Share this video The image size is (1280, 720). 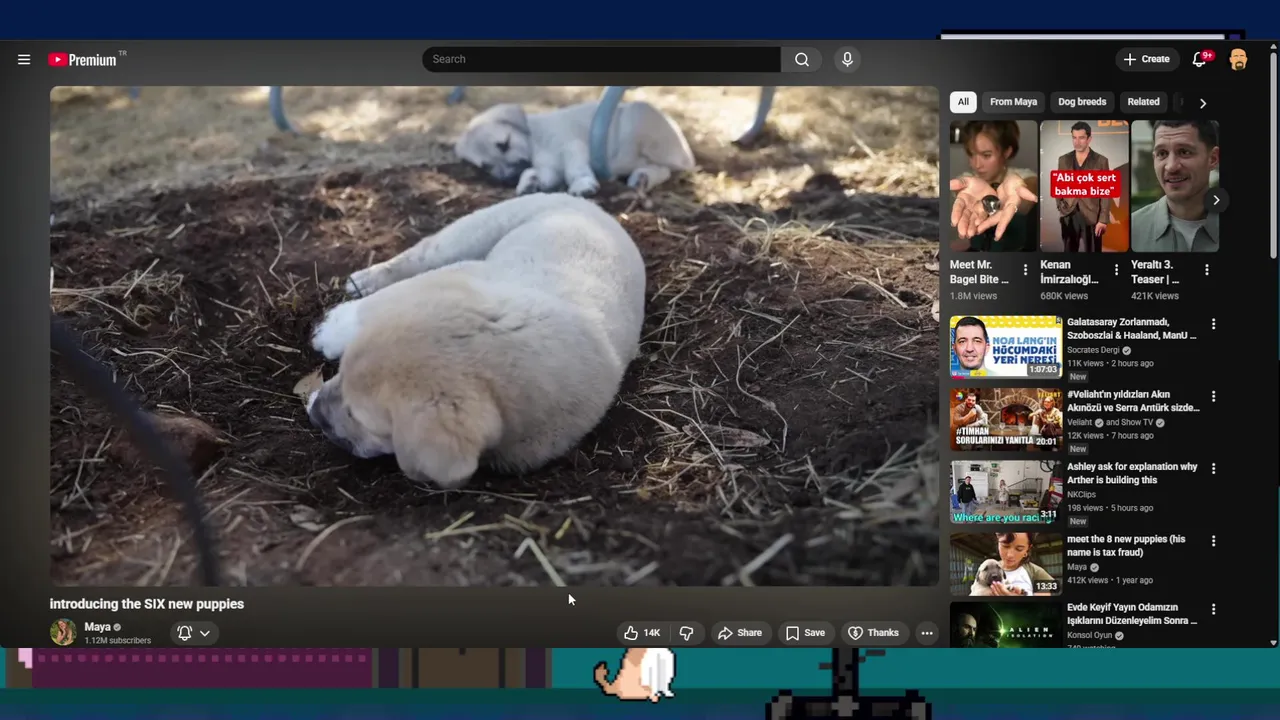pyautogui.click(x=740, y=633)
